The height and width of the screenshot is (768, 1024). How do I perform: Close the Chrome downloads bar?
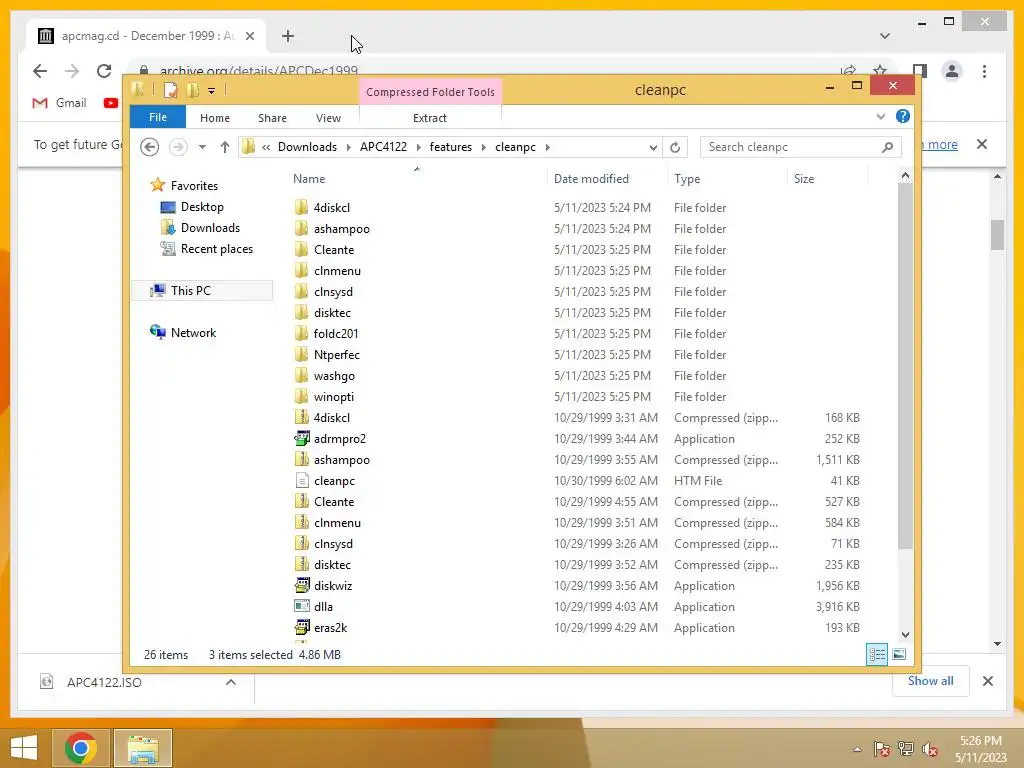click(987, 681)
